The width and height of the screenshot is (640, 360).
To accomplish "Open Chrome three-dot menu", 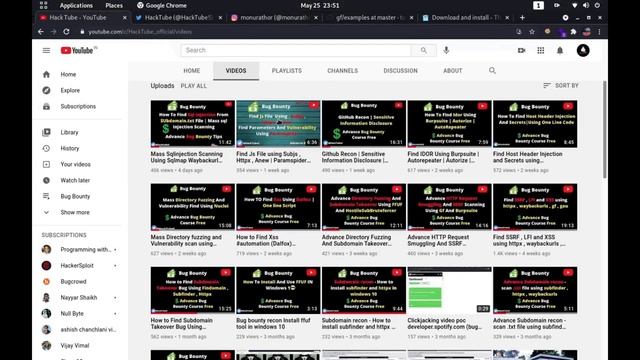I will tap(599, 31).
